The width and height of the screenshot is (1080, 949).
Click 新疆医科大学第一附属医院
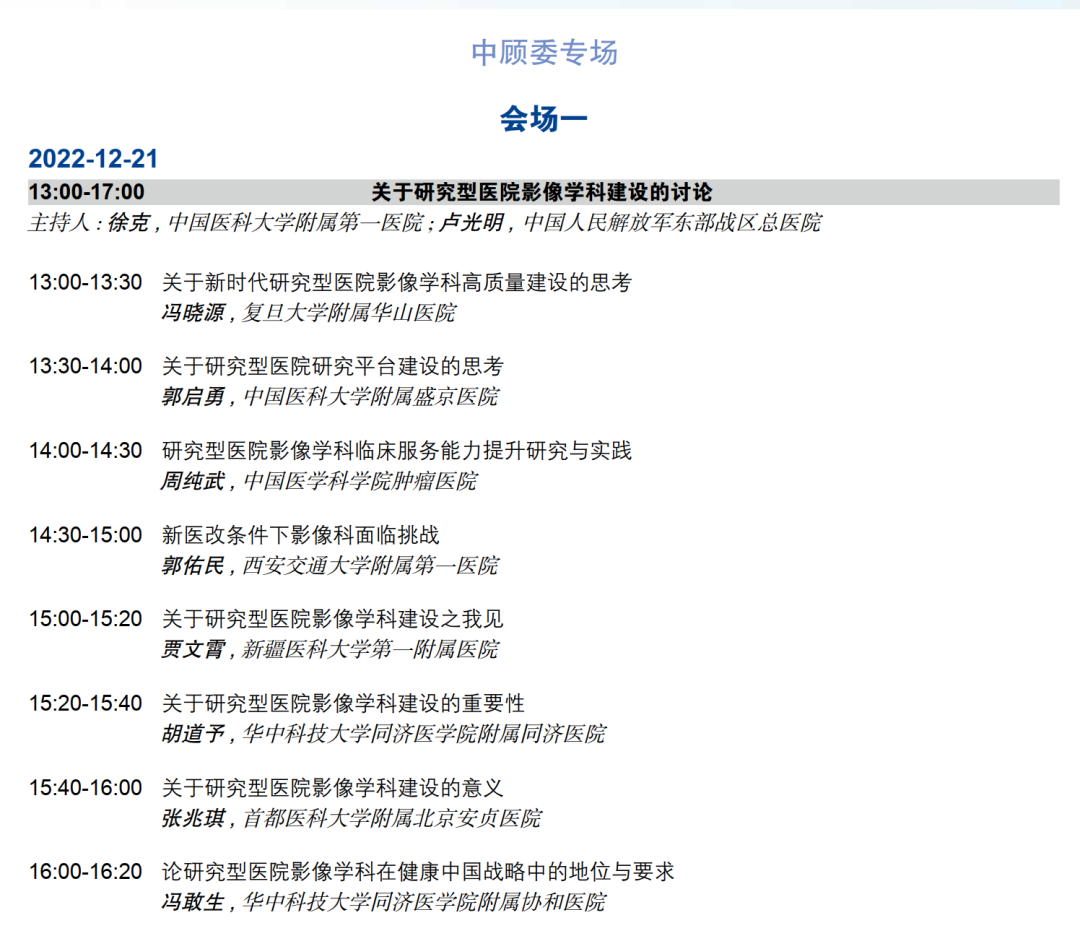[x=371, y=649]
